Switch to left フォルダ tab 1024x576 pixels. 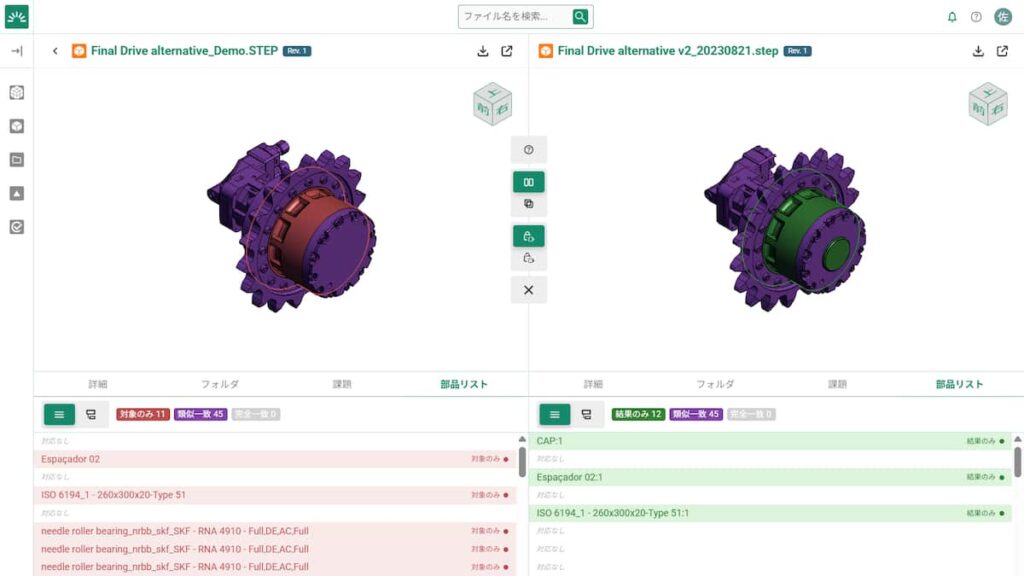coord(220,384)
